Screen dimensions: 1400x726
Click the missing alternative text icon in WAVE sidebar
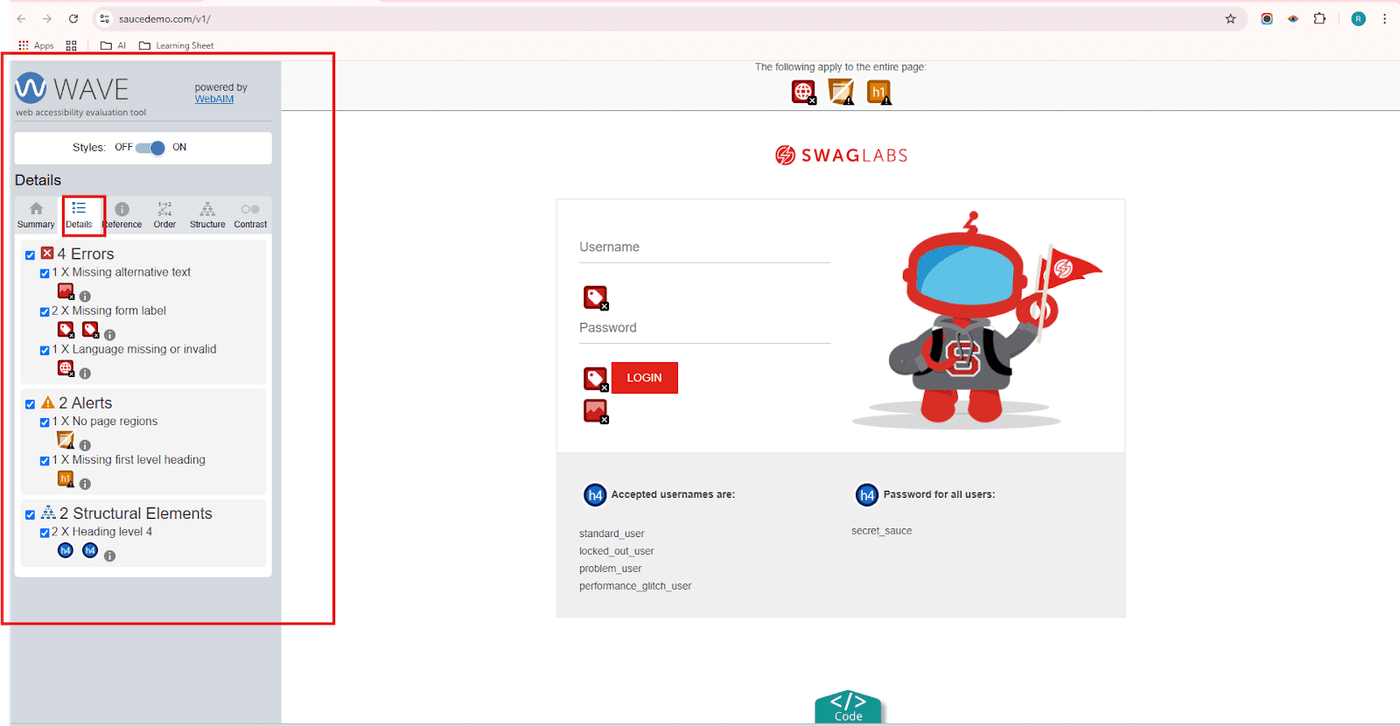tap(66, 291)
